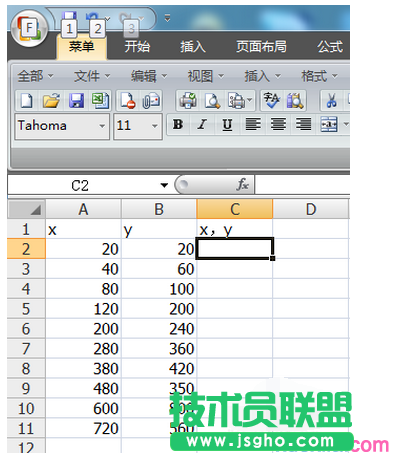Switch to the 页面布局 ribbon tab
Image resolution: width=397 pixels, height=457 pixels.
(261, 46)
